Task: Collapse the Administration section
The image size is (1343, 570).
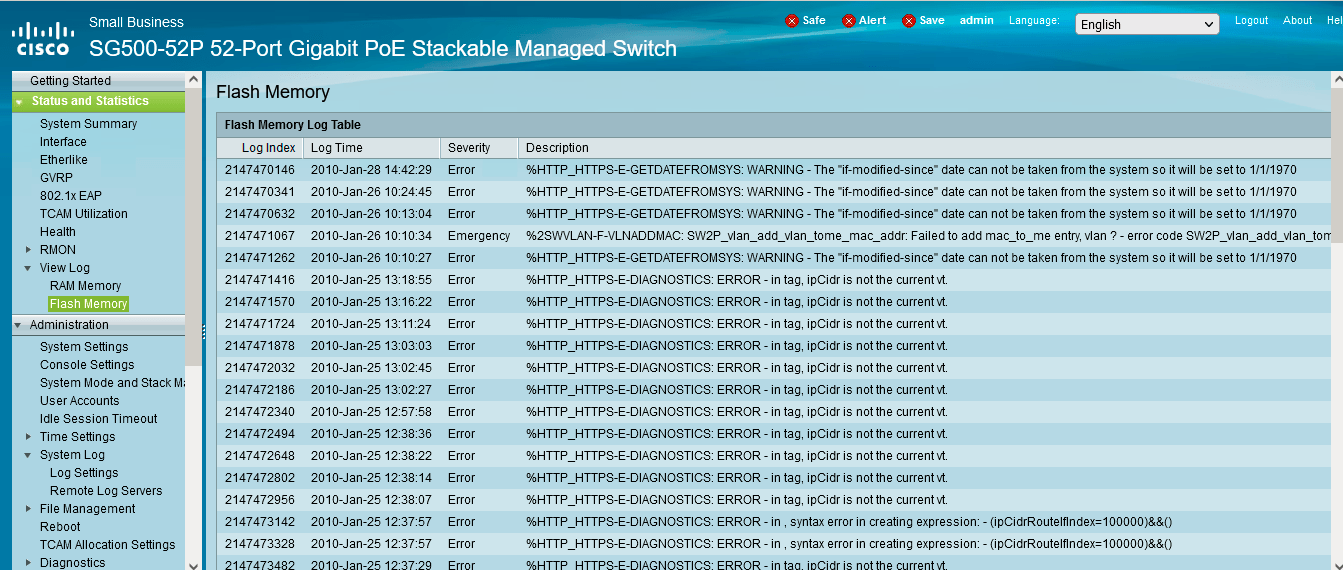Action: pyautogui.click(x=18, y=325)
